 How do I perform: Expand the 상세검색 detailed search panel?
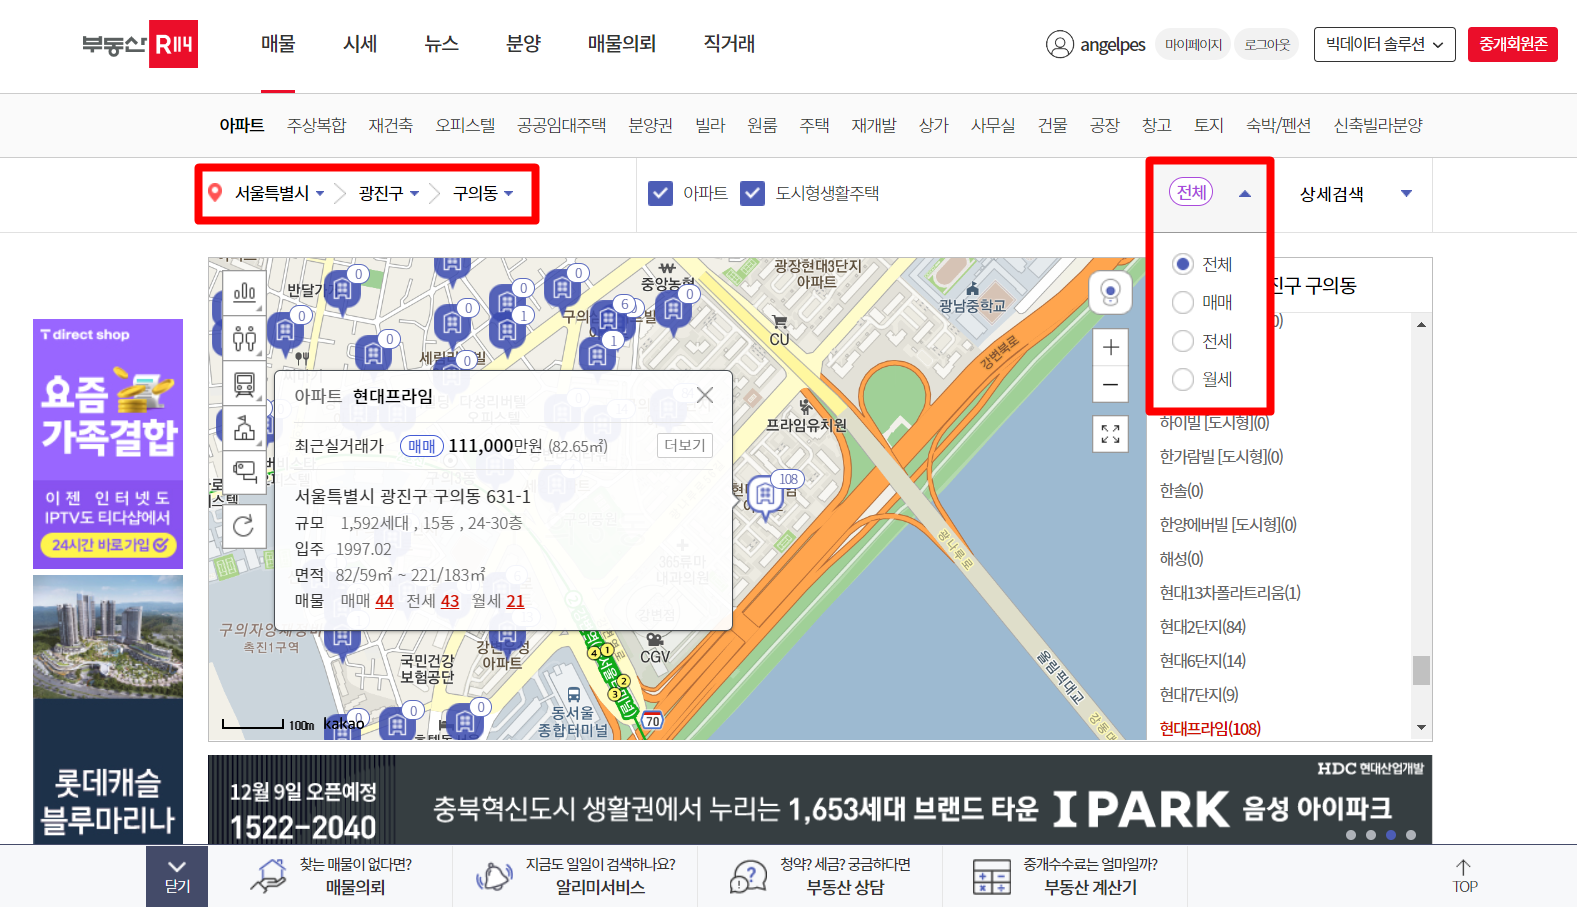coord(1355,194)
